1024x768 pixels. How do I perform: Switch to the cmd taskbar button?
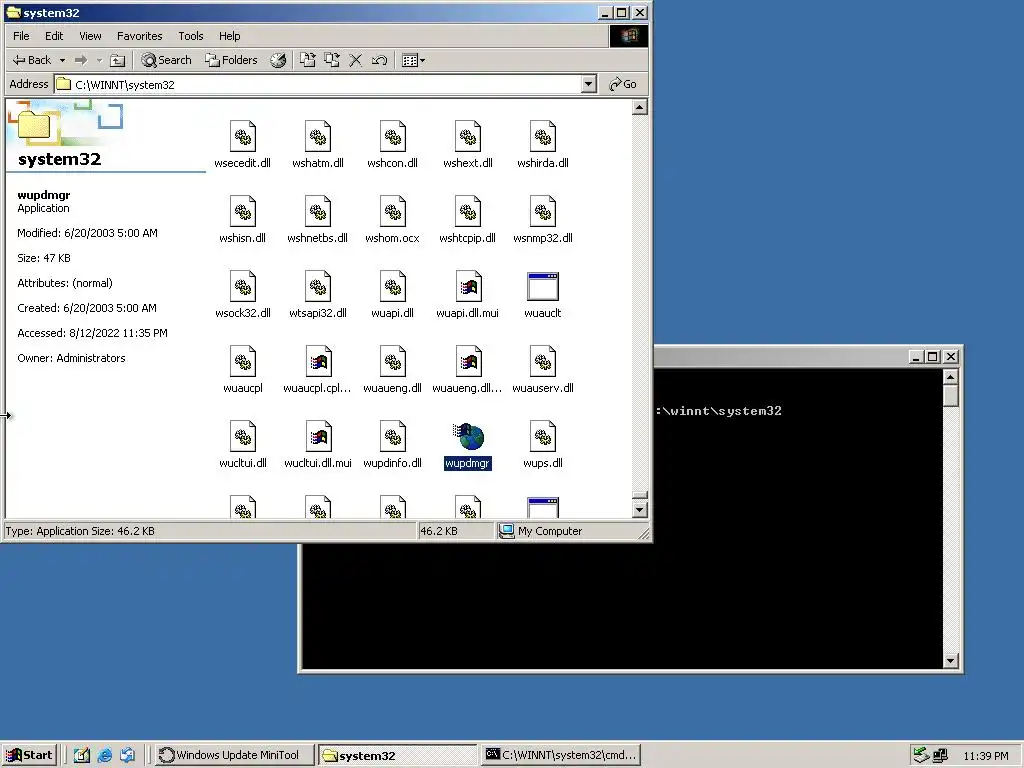(x=561, y=755)
